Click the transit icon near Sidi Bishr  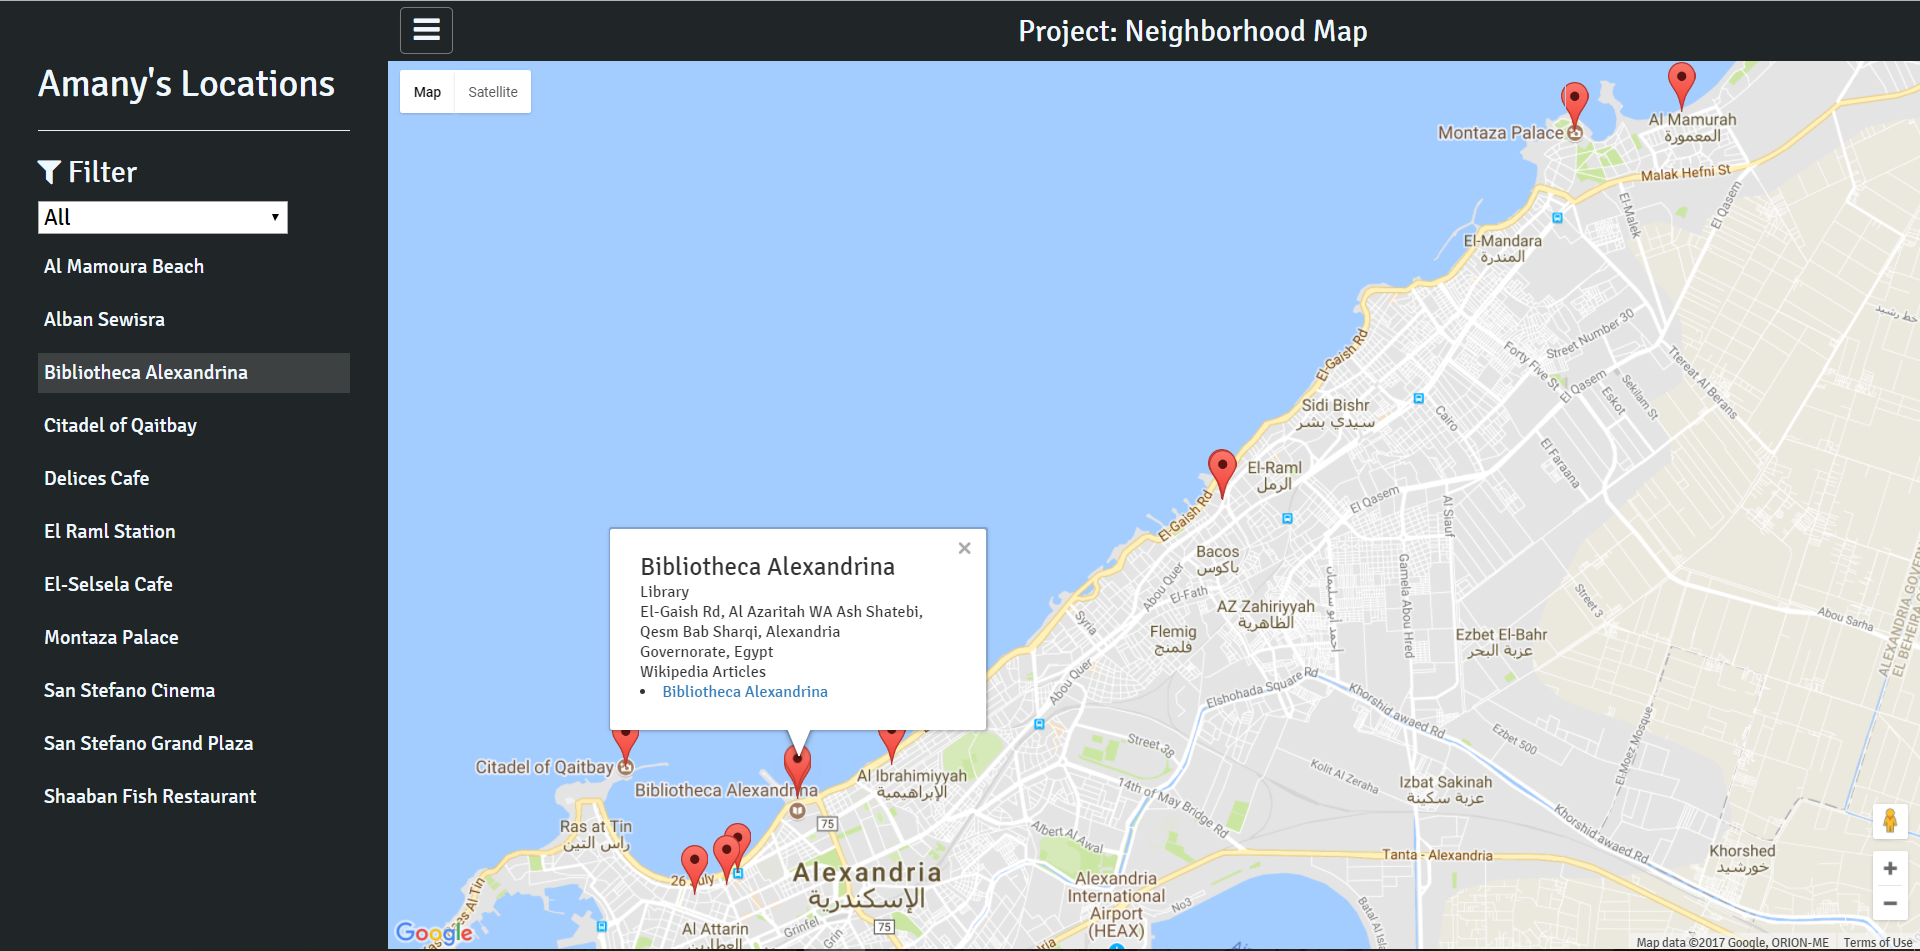[1418, 398]
